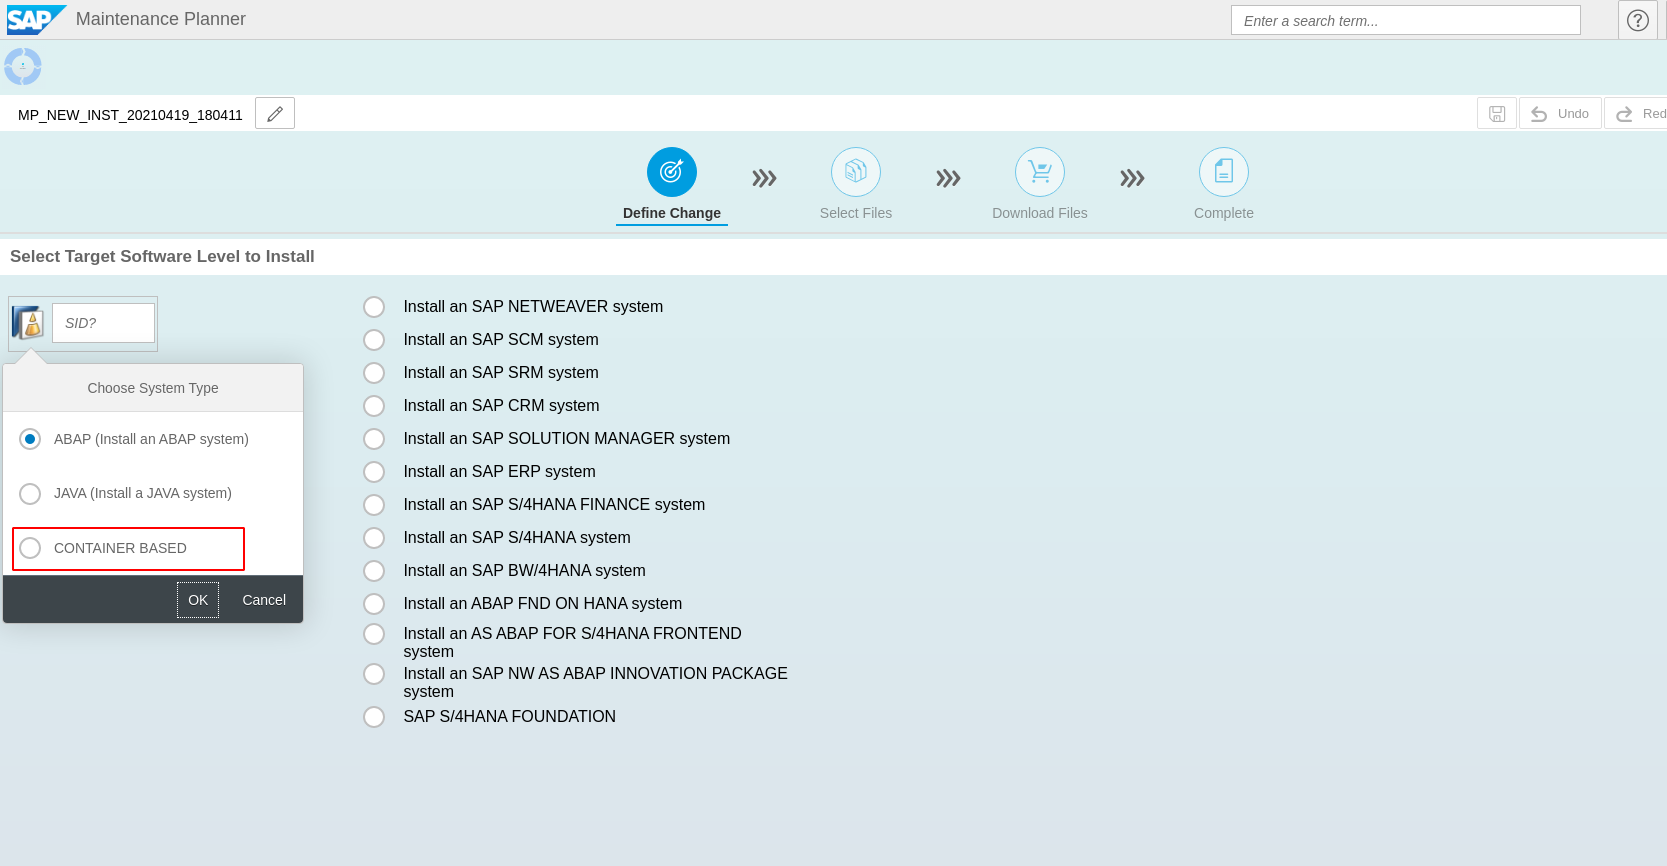Screen dimensions: 1667x866
Task: Open the Complete step icon
Action: (1224, 172)
